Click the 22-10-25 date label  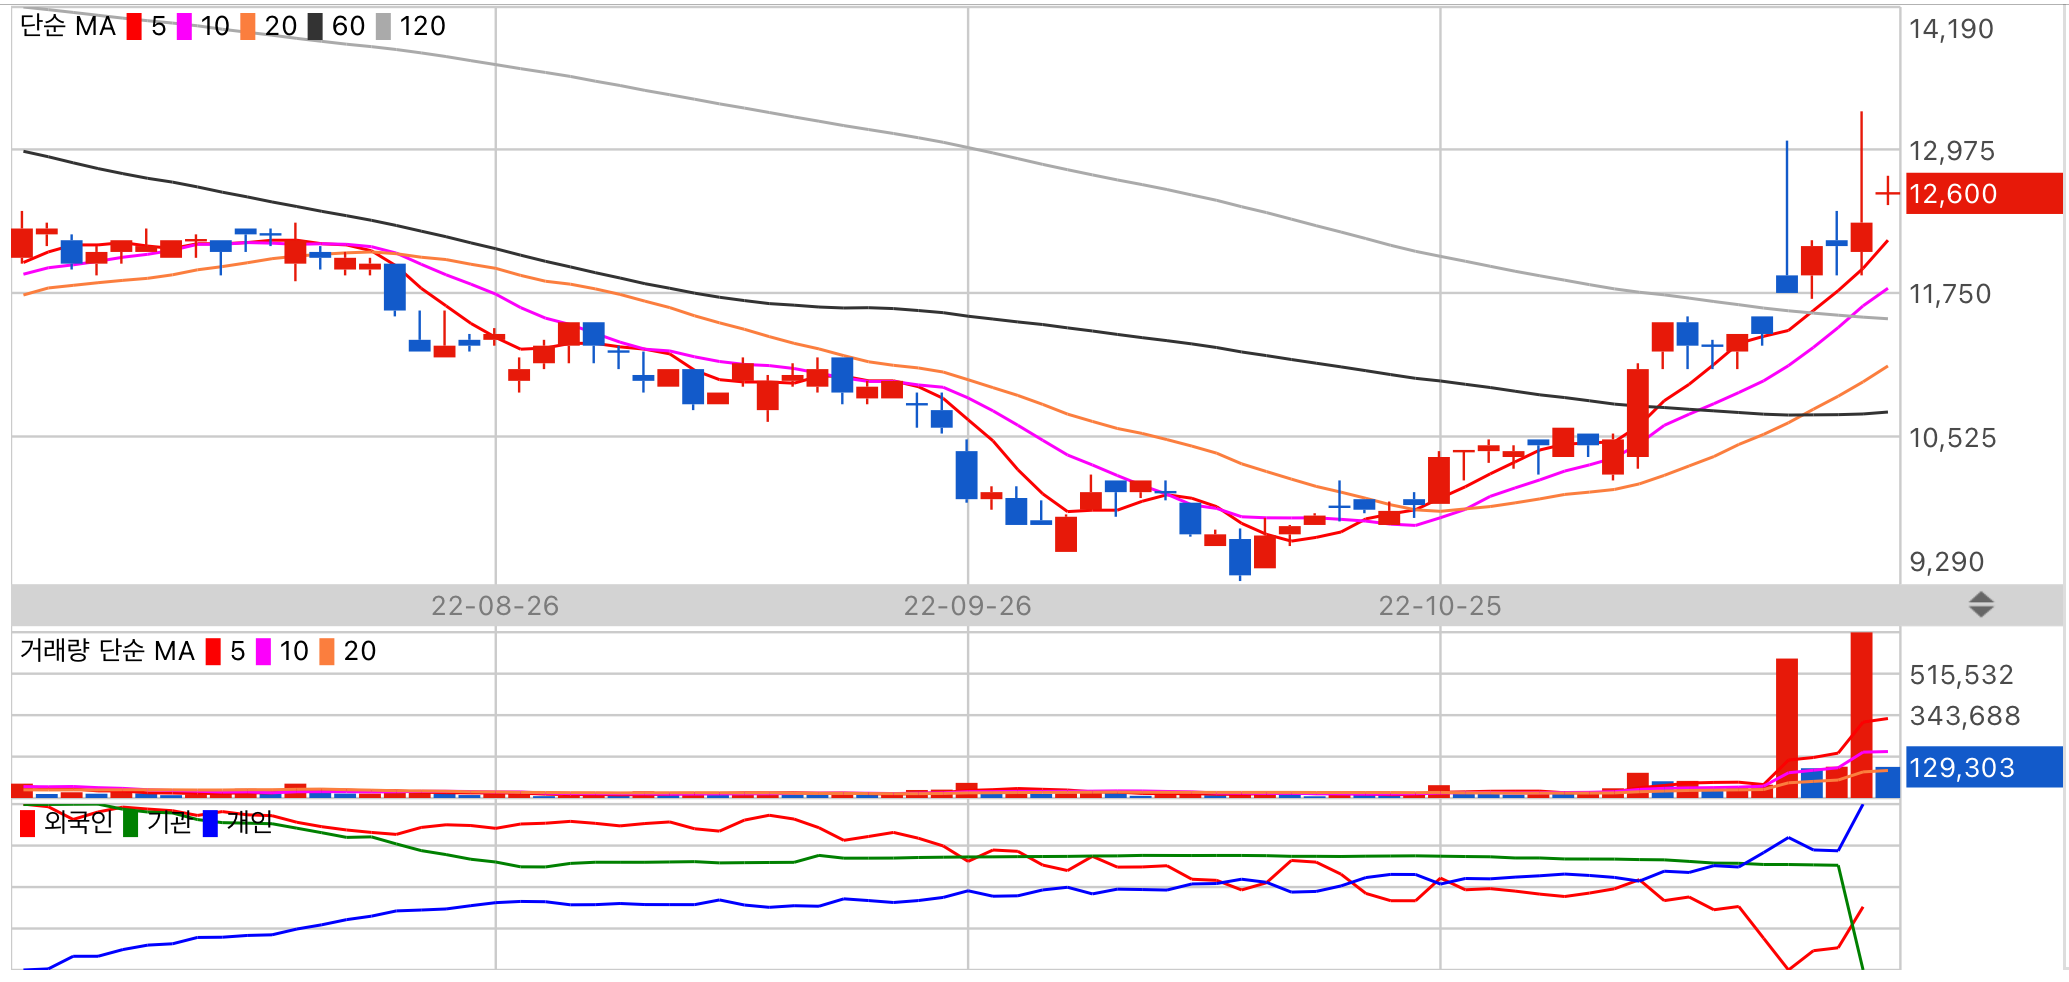[1440, 606]
